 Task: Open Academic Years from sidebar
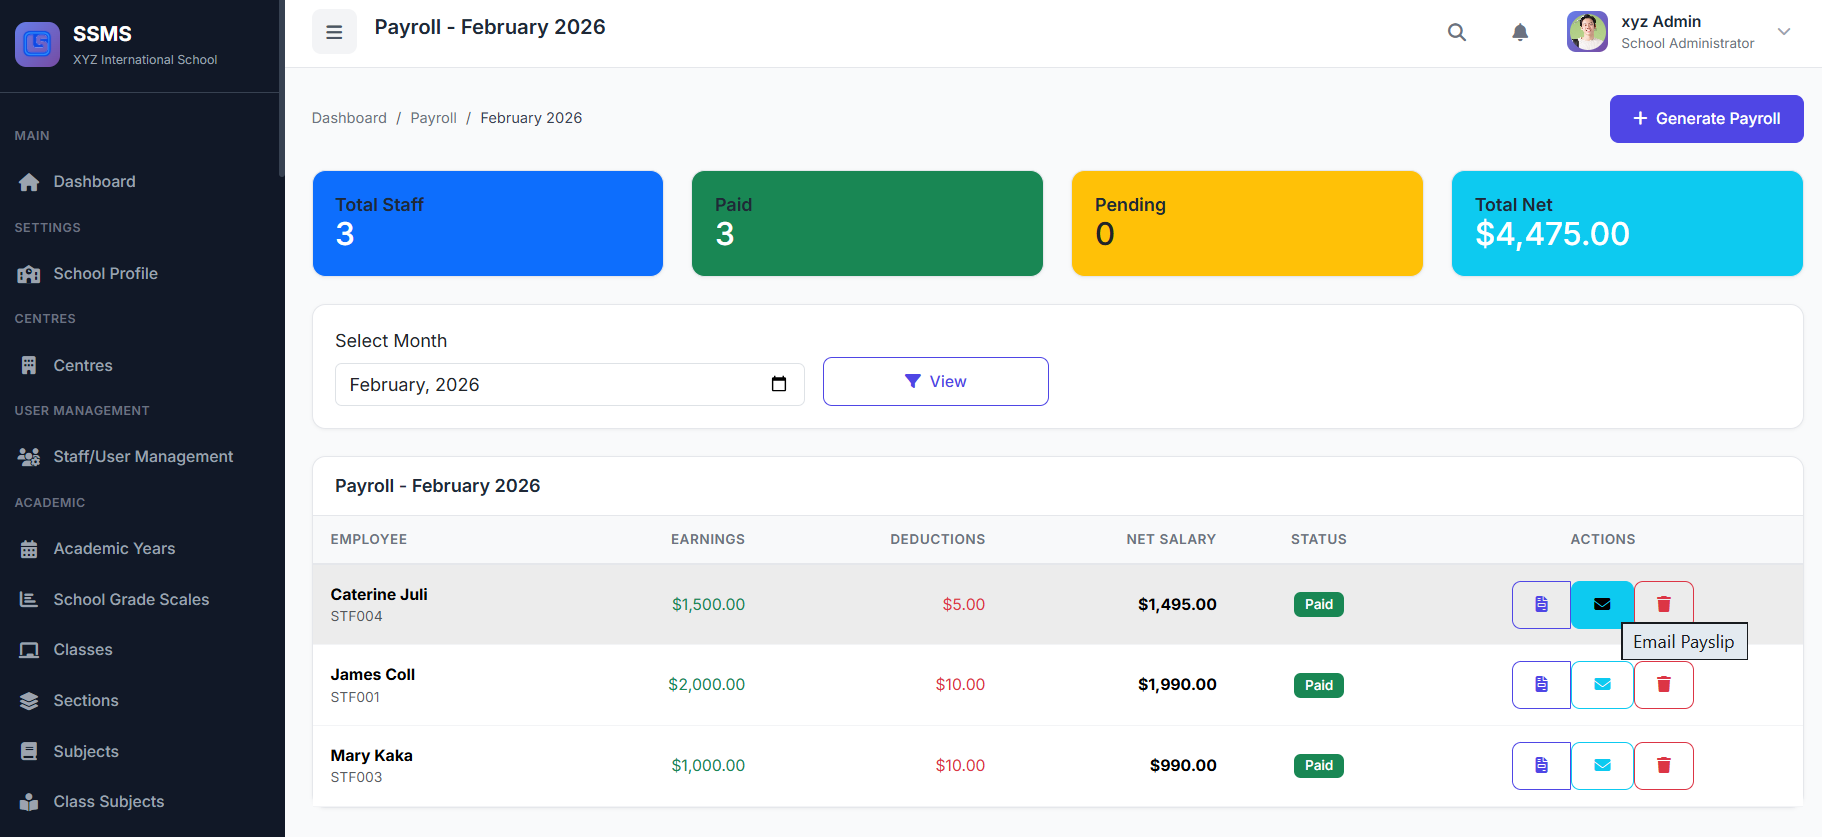click(114, 549)
